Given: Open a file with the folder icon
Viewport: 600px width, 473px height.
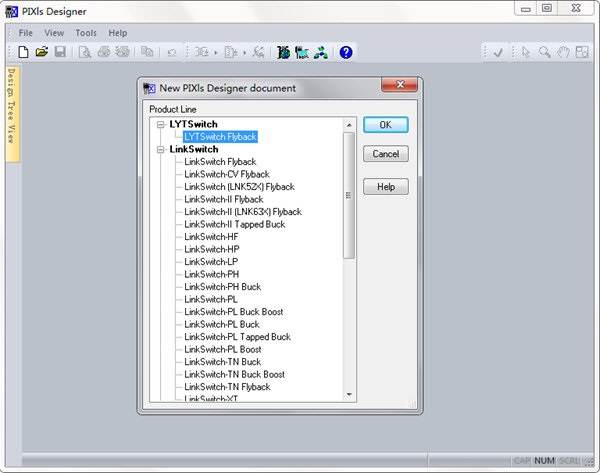Looking at the screenshot, I should 42,52.
